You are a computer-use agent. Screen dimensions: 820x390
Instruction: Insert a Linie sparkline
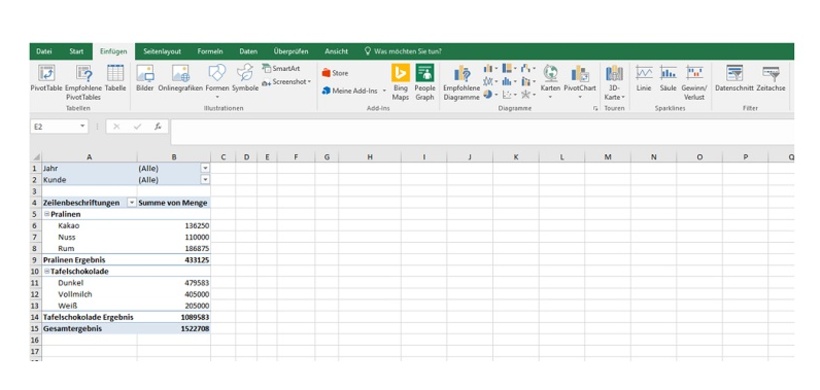(644, 78)
